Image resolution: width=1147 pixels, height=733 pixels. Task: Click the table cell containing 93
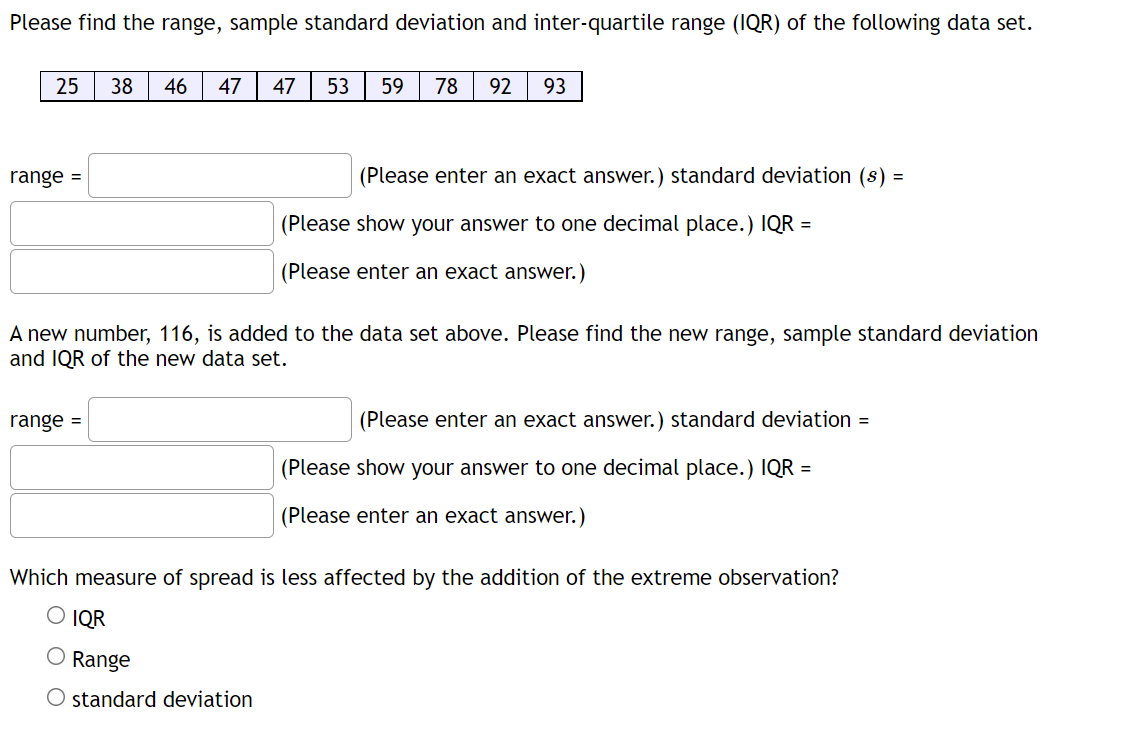[553, 86]
